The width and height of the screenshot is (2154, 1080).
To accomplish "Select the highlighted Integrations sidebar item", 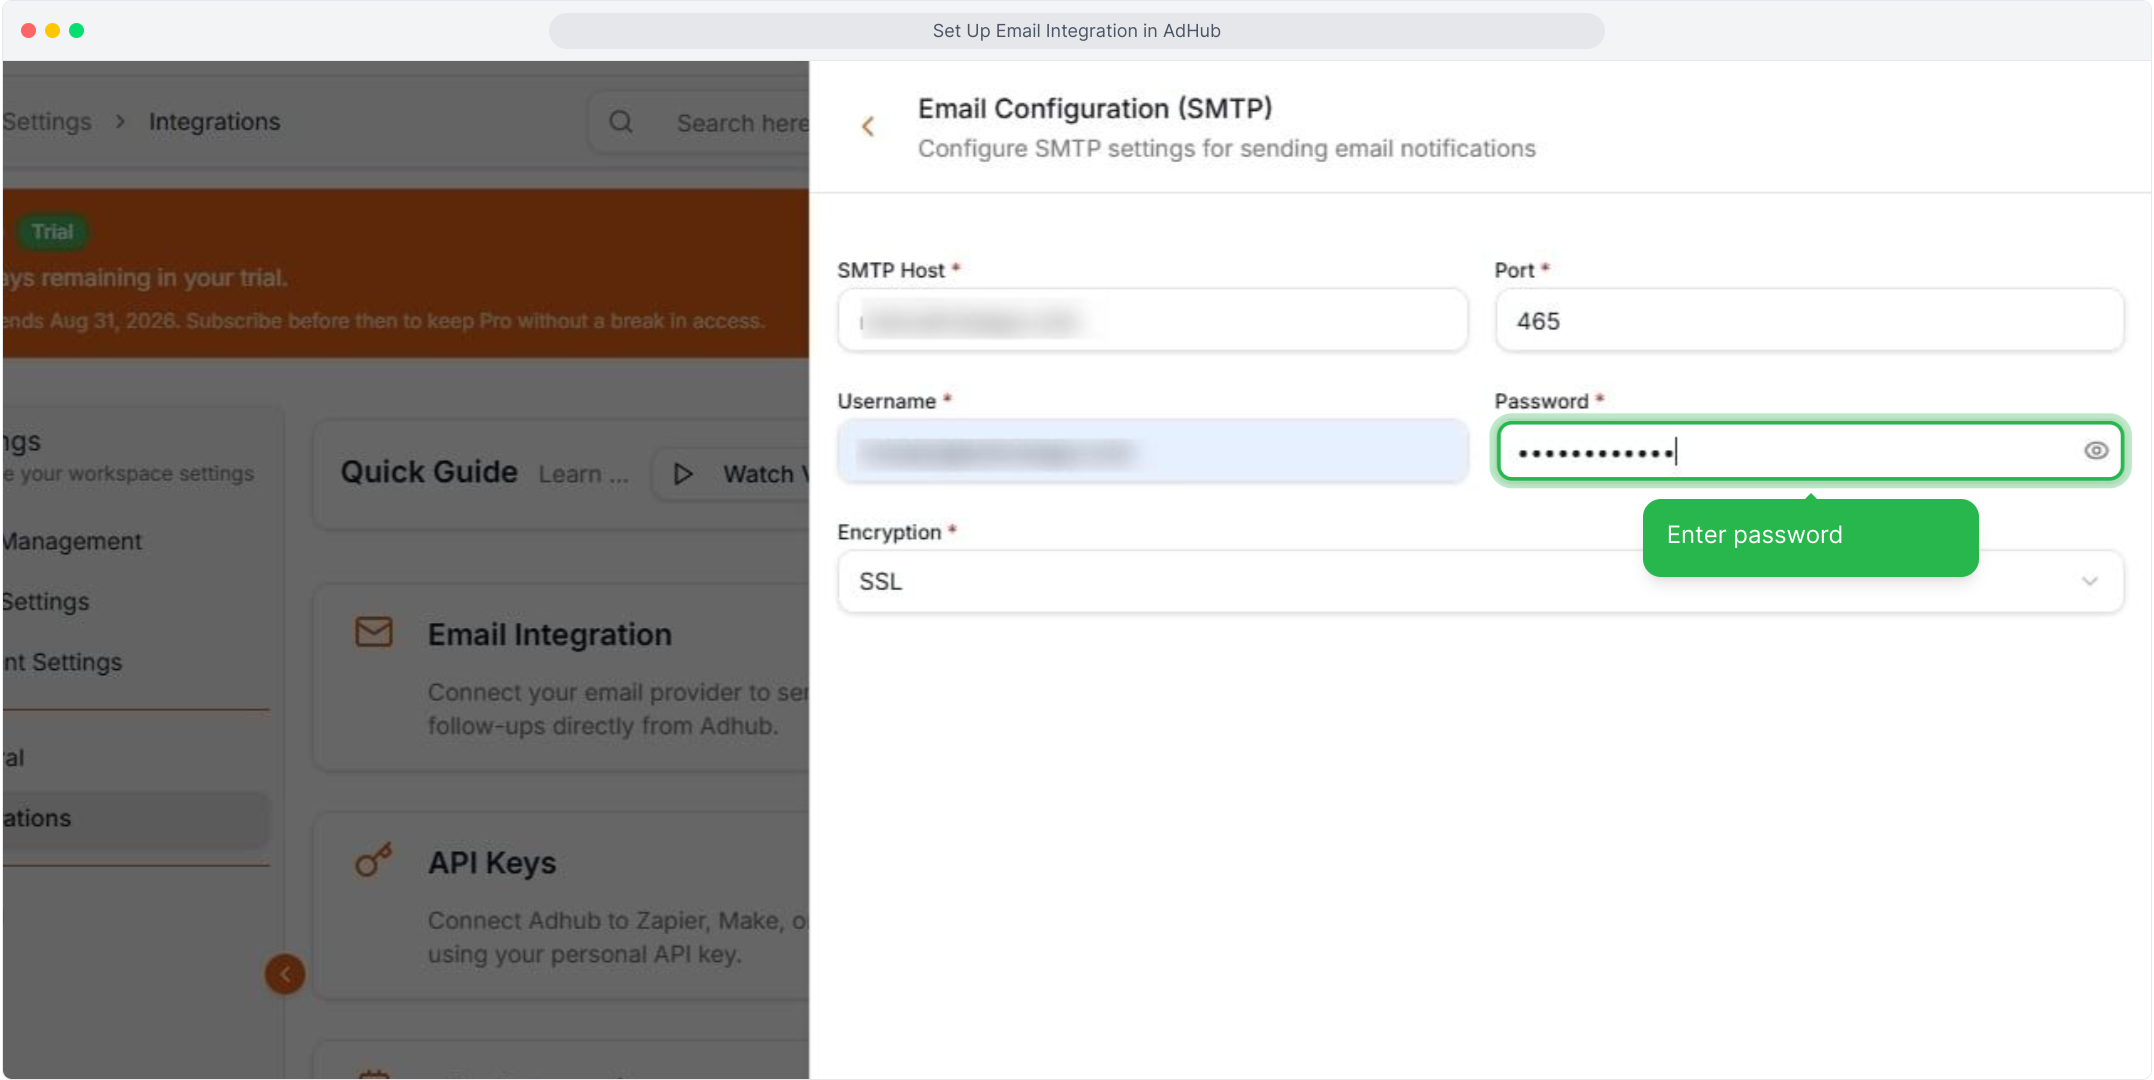I will click(x=135, y=819).
